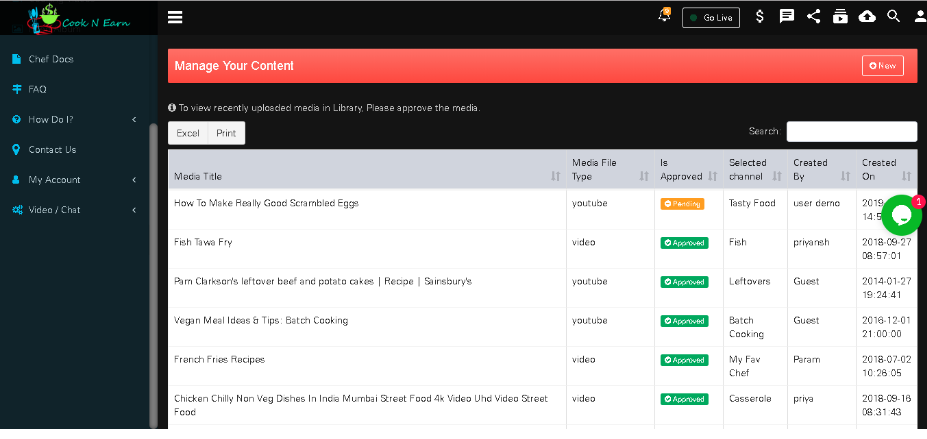Viewport: 927px width, 439px height.
Task: Expand the My Account submenu chevron
Action: (x=134, y=180)
